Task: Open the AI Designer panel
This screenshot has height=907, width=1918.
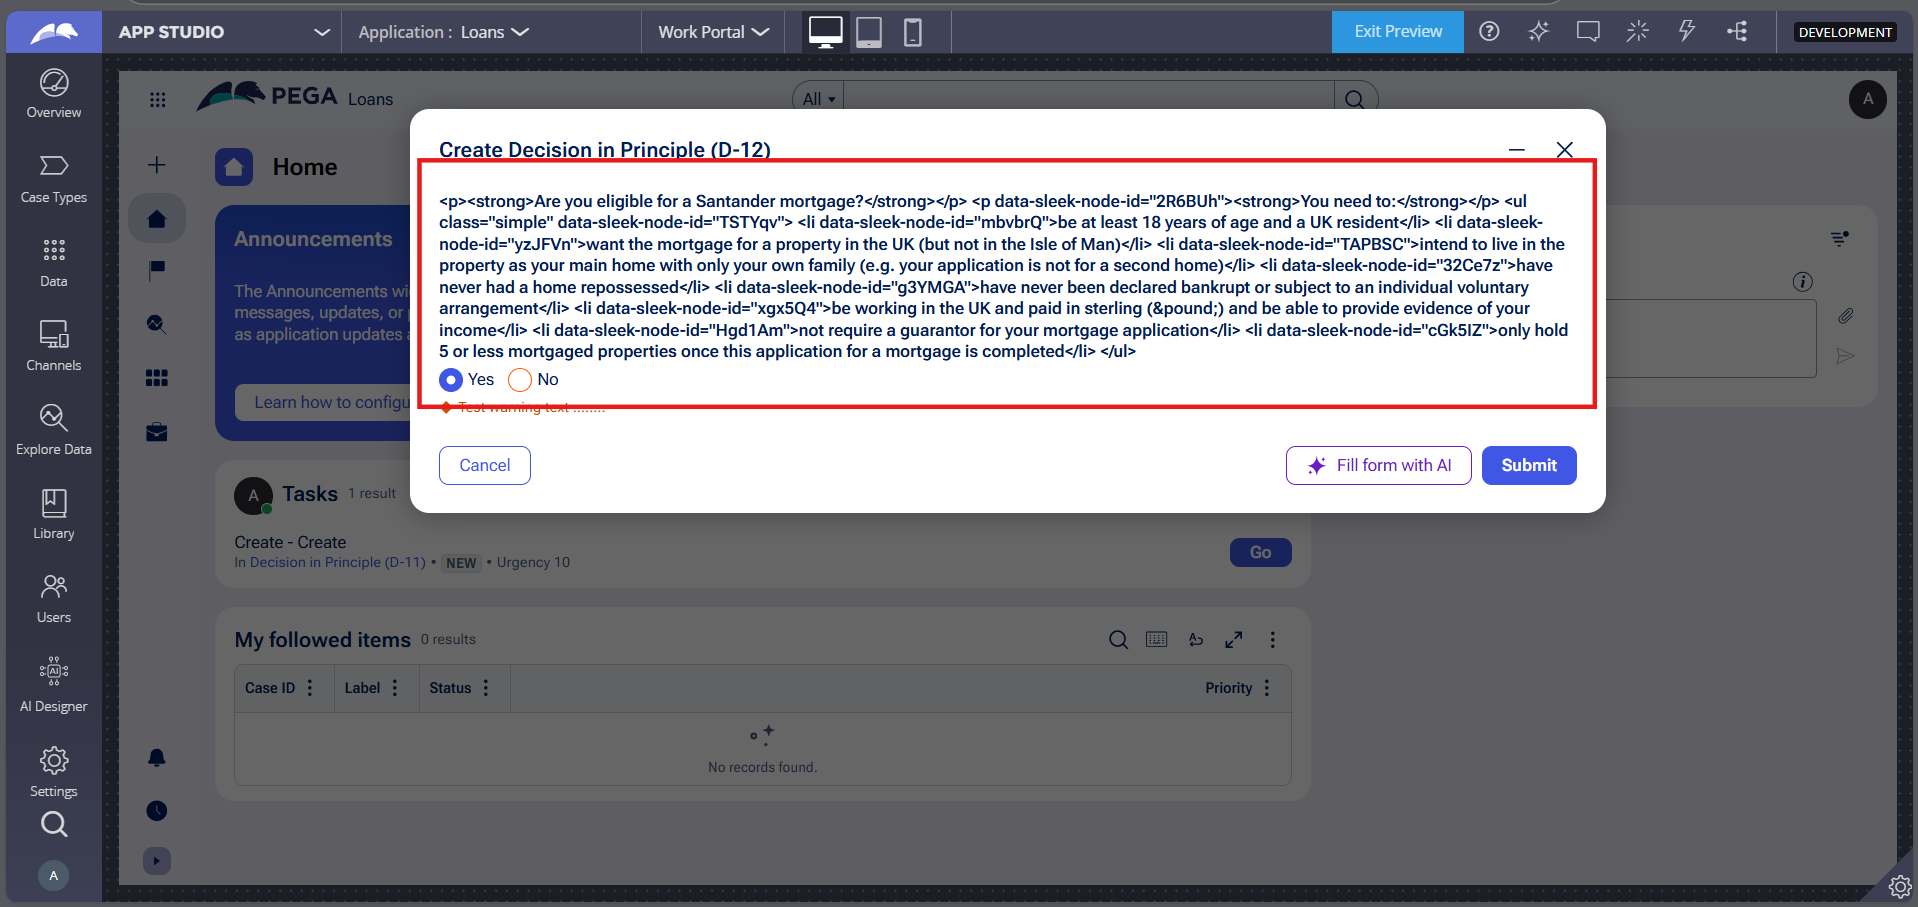Action: tap(54, 685)
